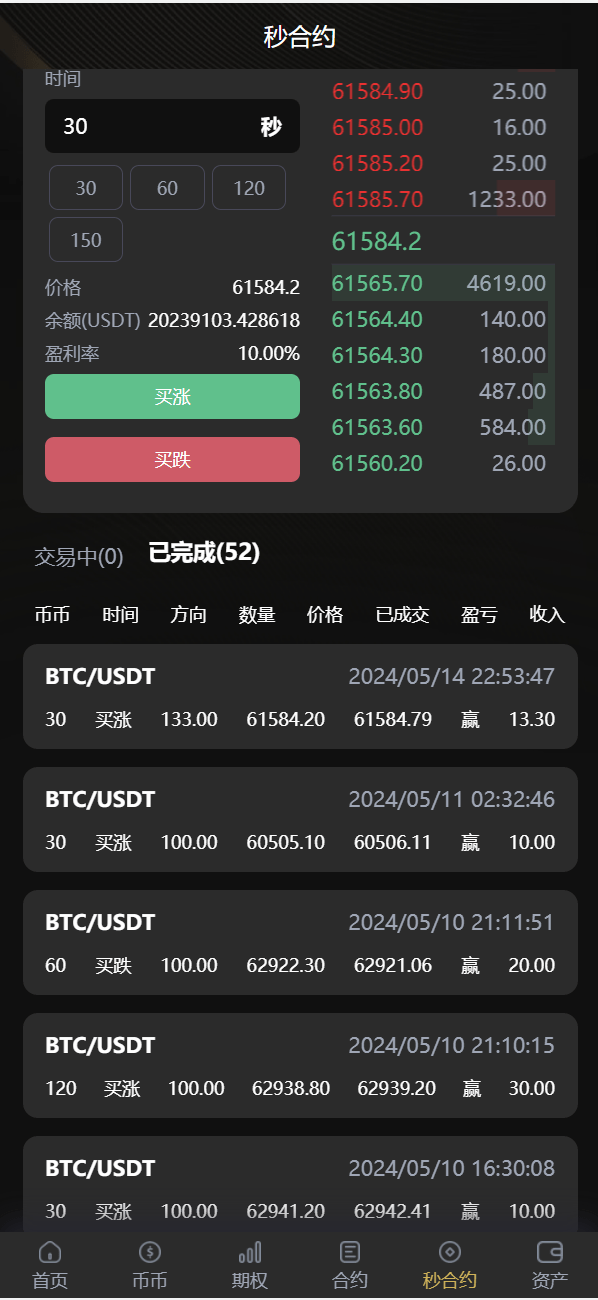Image resolution: width=598 pixels, height=1300 pixels.
Task: Focus the time input field showing 30
Action: pyautogui.click(x=172, y=126)
